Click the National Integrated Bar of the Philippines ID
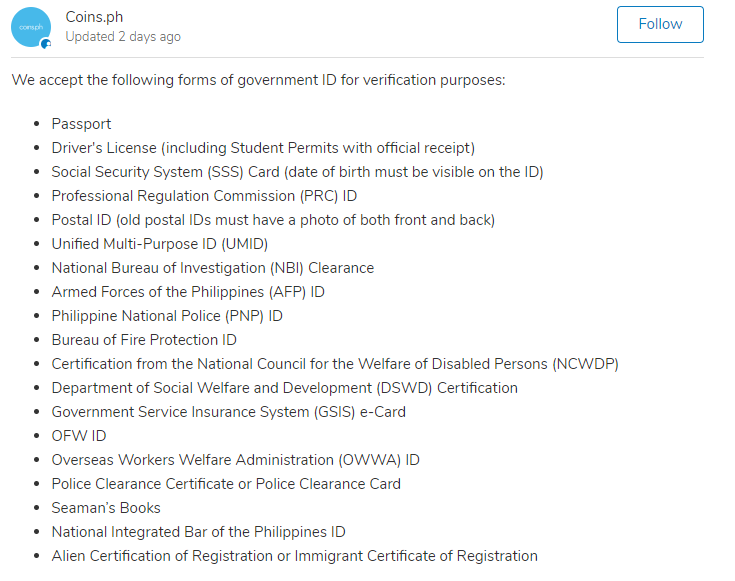 point(198,532)
